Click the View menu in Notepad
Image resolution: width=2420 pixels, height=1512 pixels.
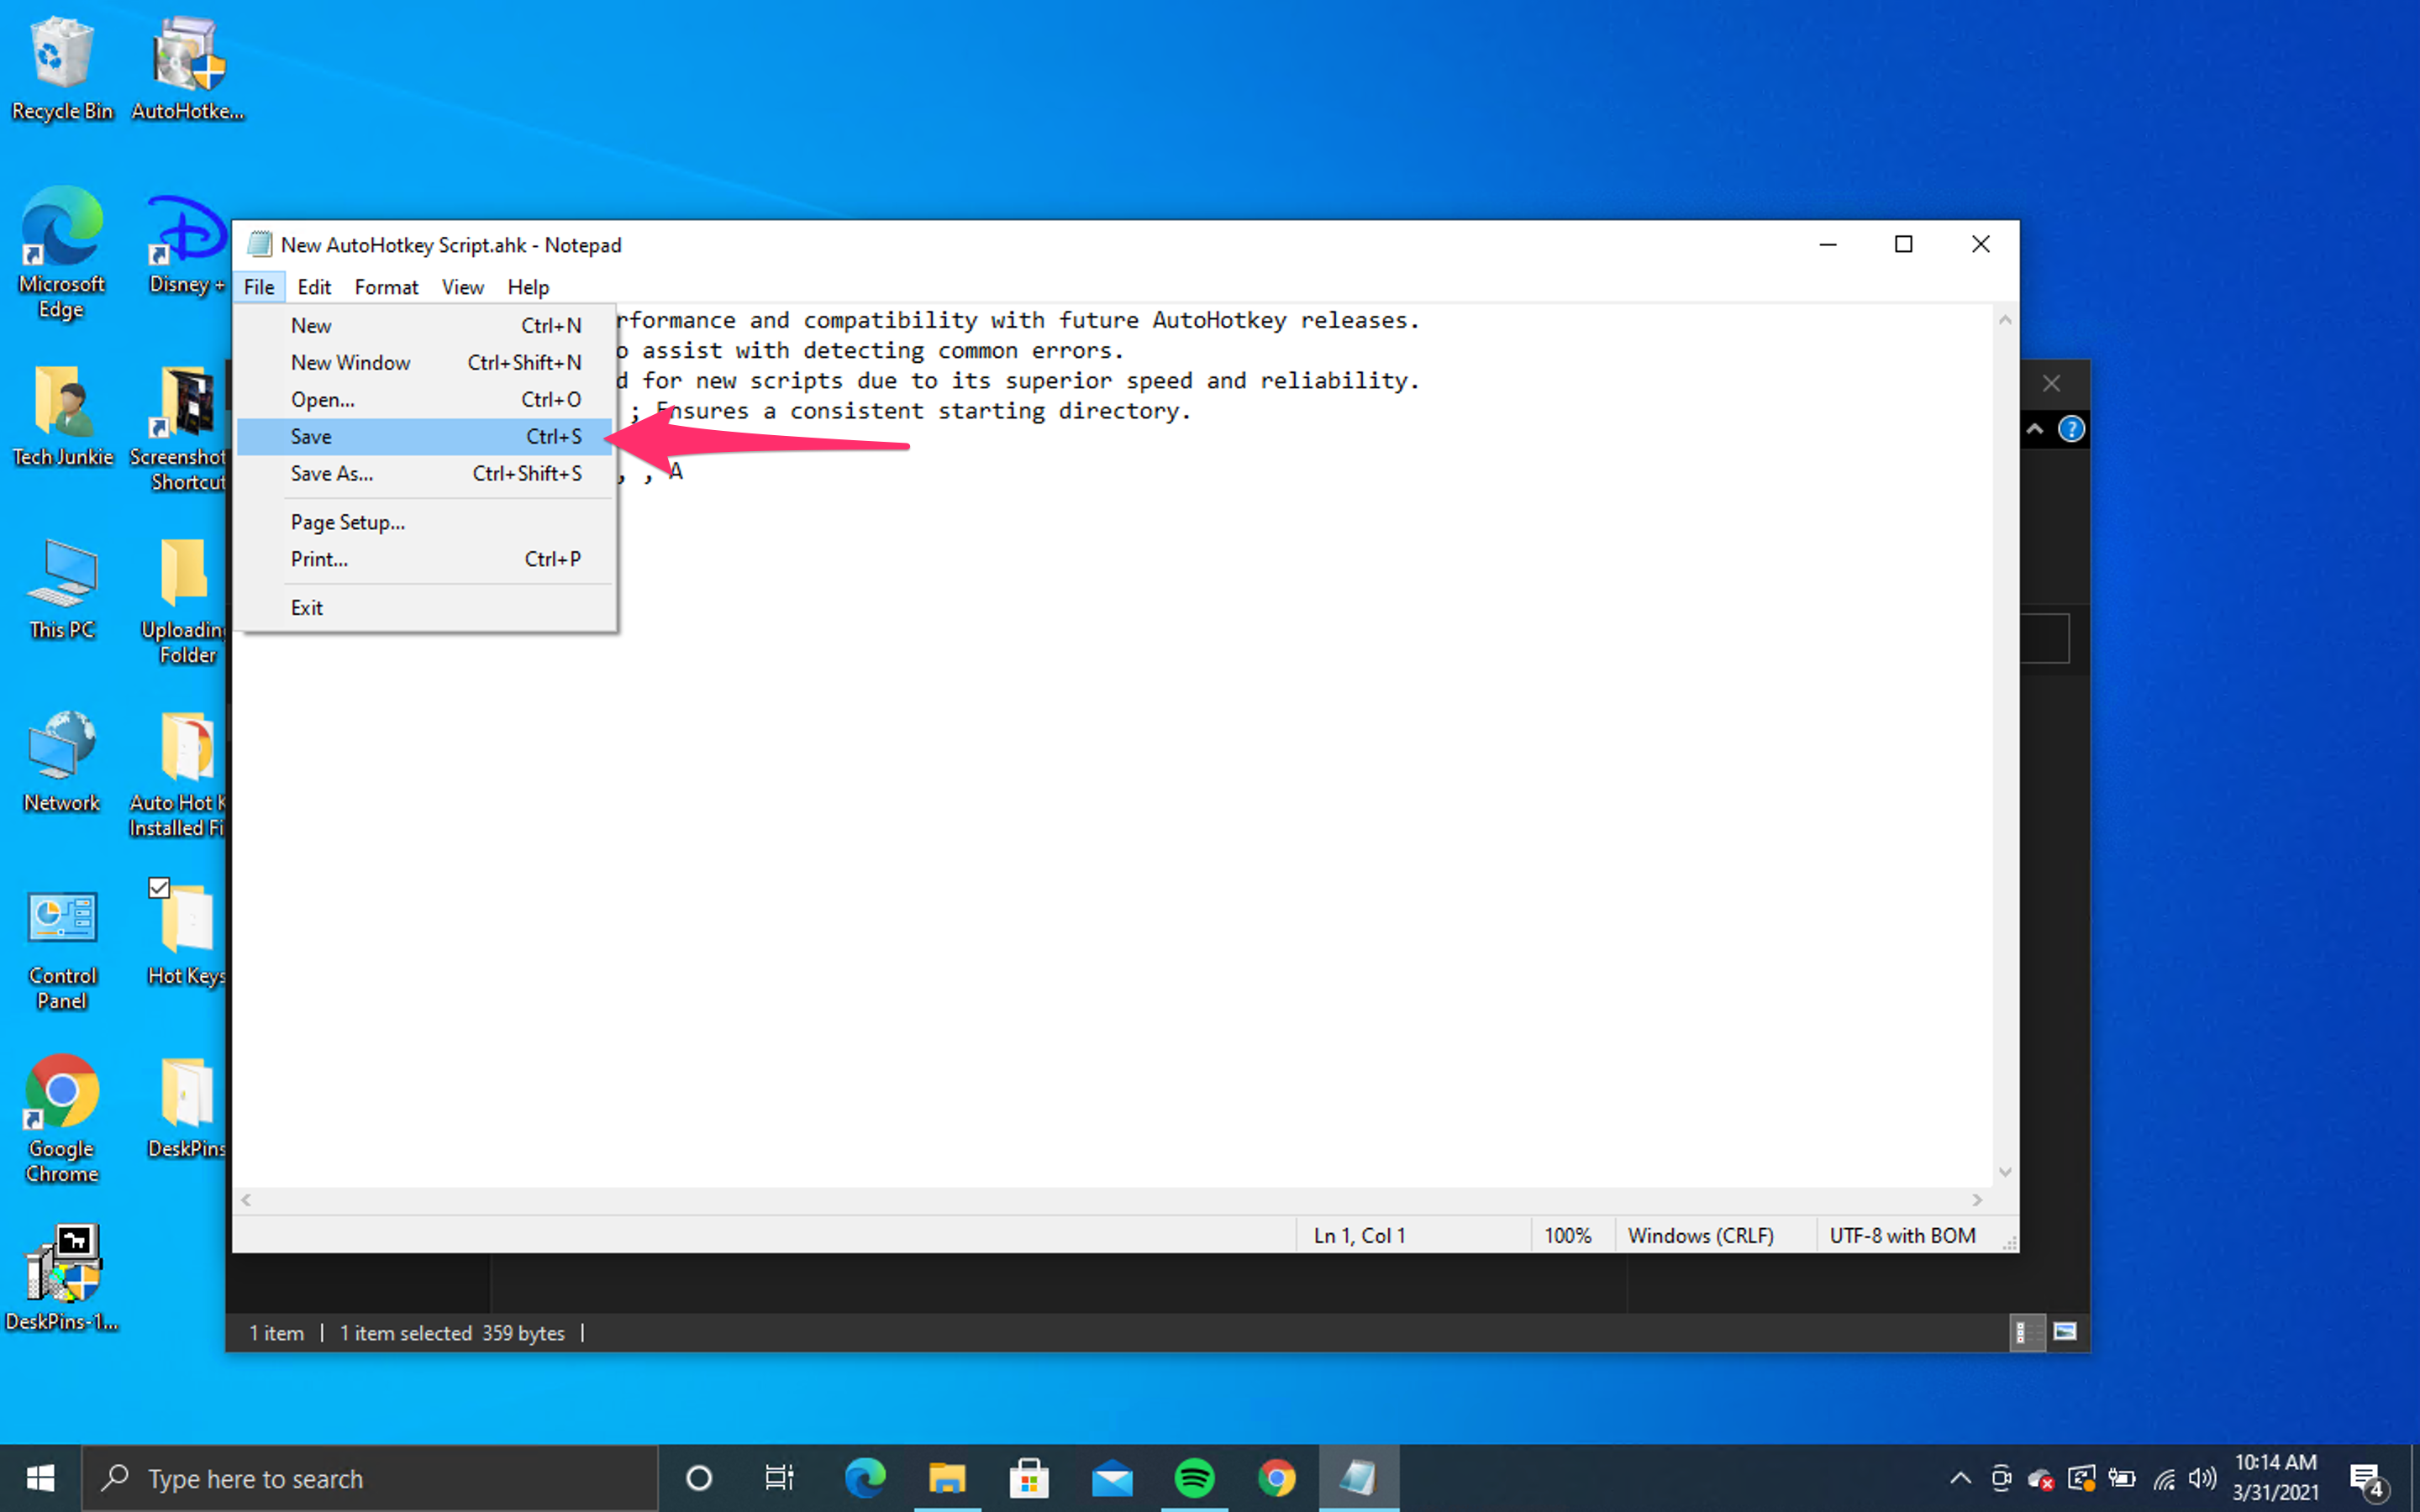[461, 286]
